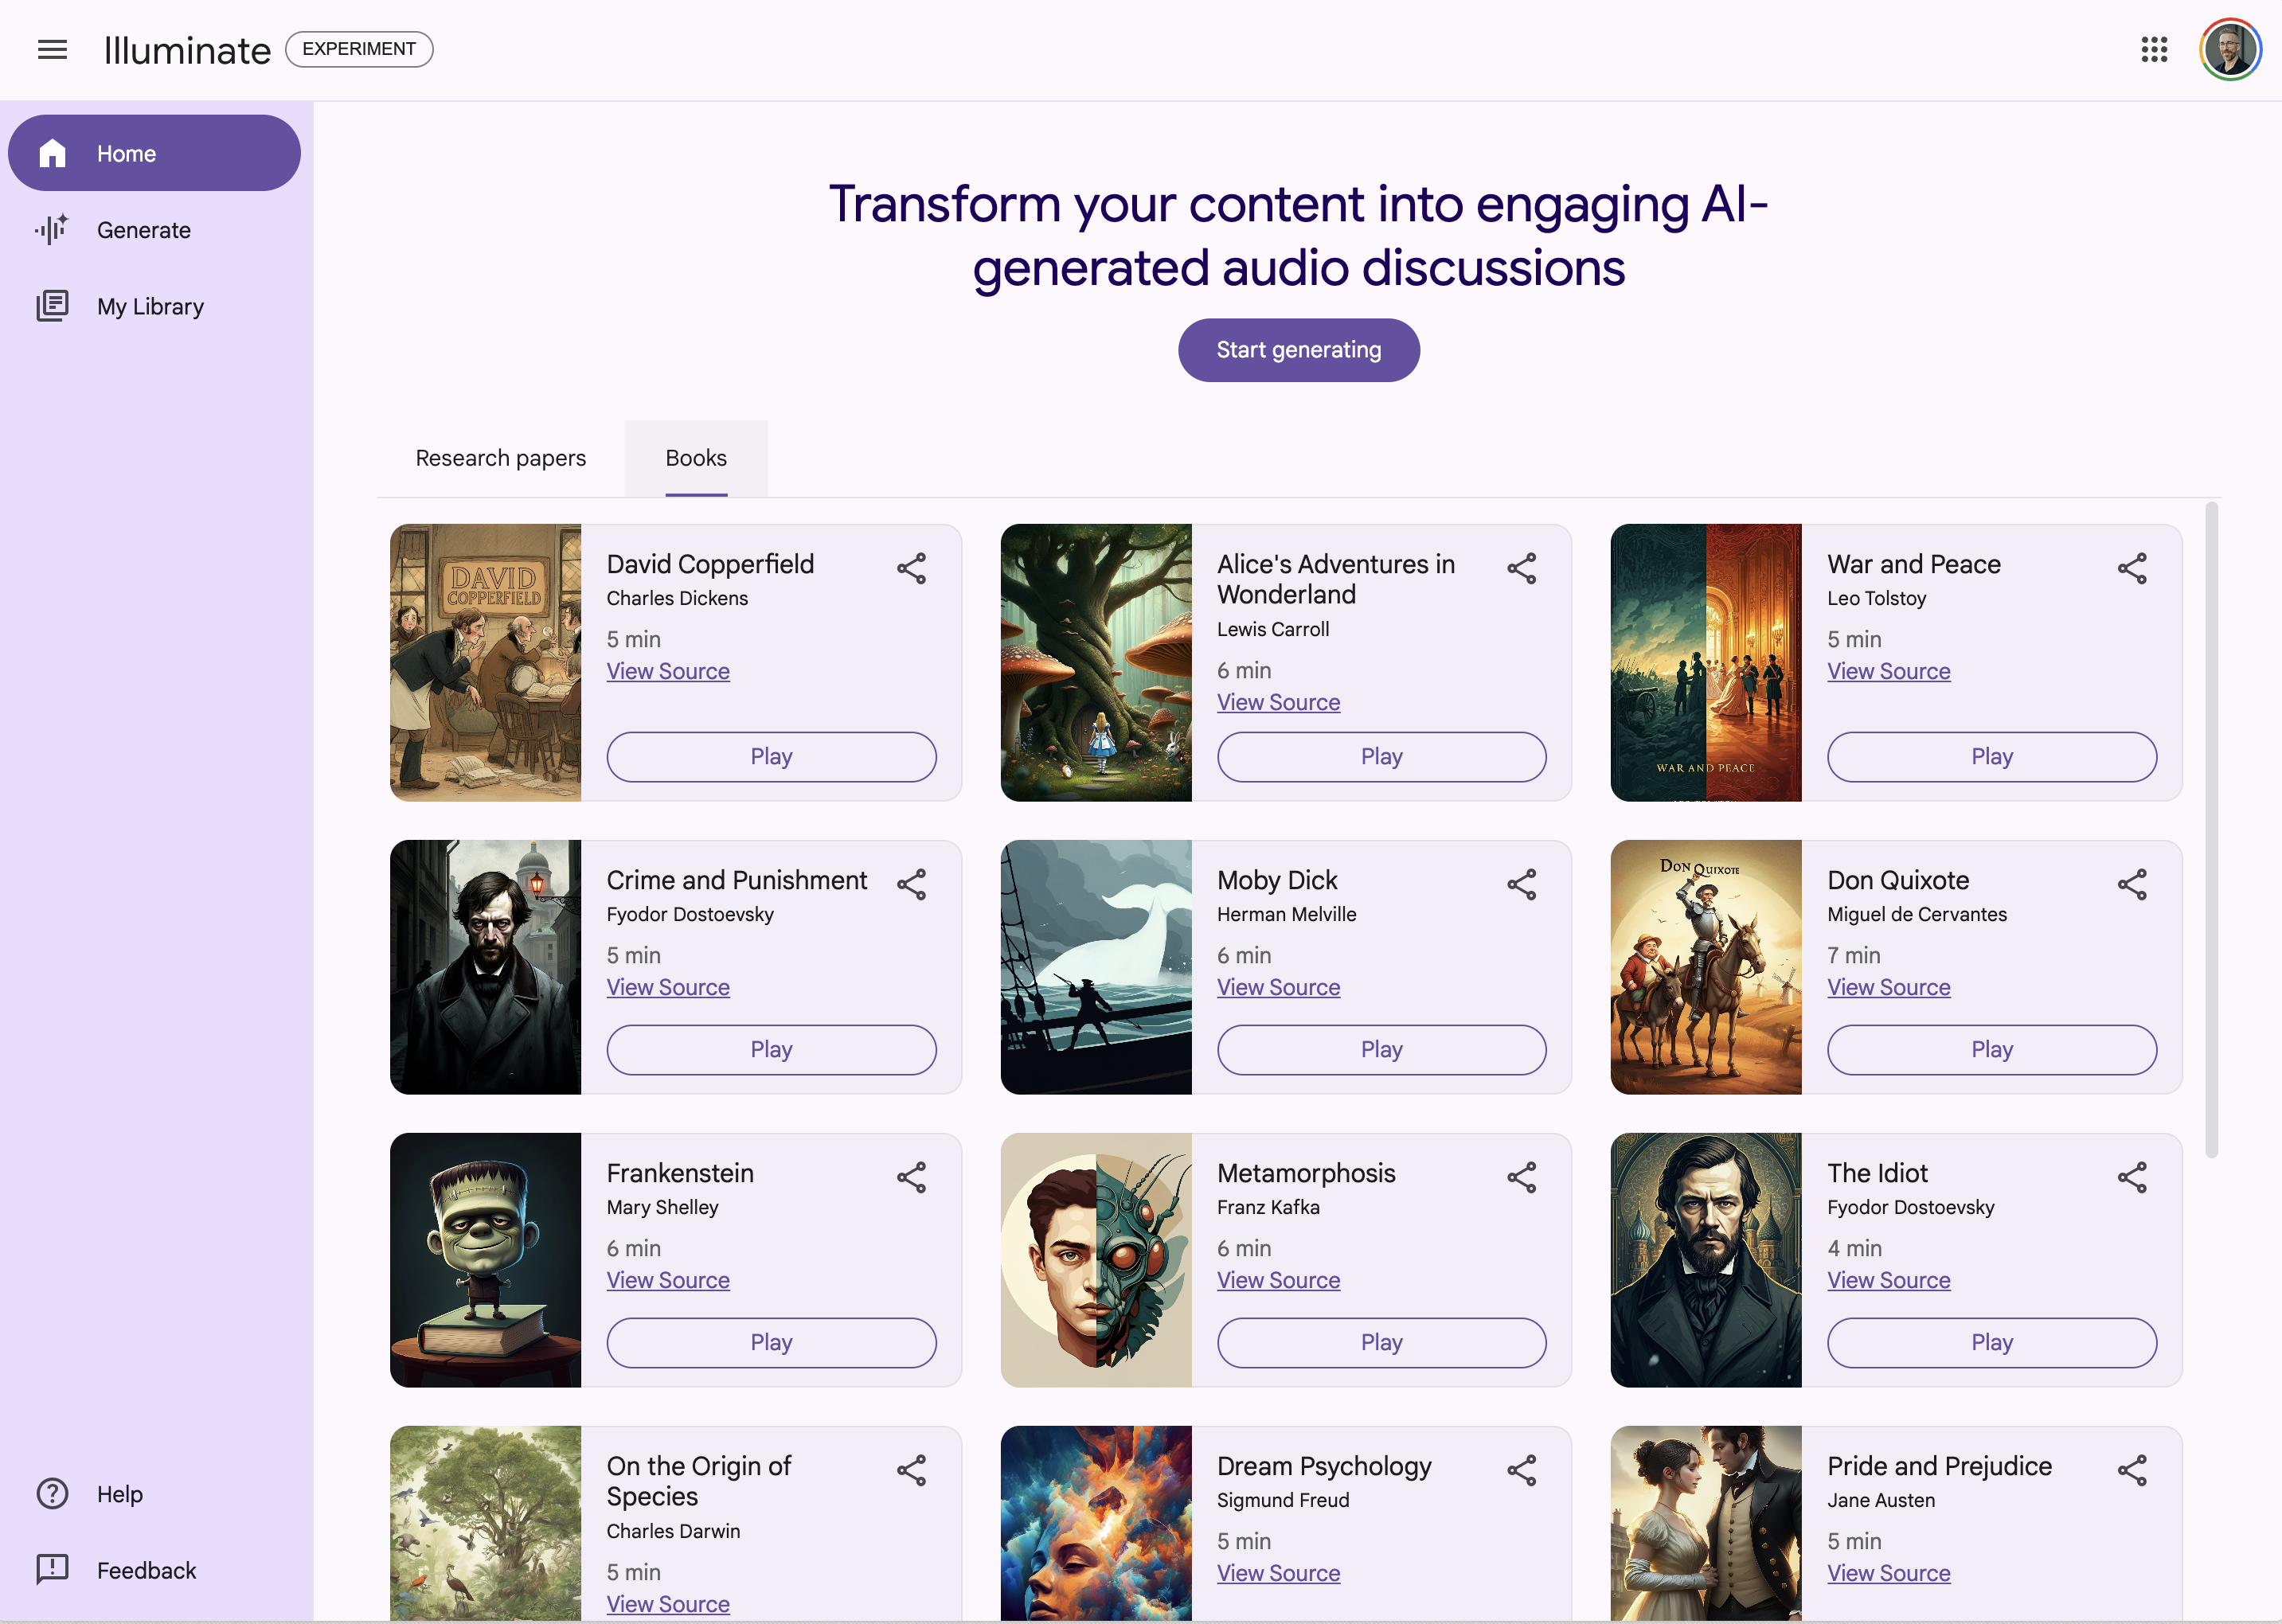Viewport: 2282px width, 1624px height.
Task: Open the Feedback option
Action: pyautogui.click(x=145, y=1570)
